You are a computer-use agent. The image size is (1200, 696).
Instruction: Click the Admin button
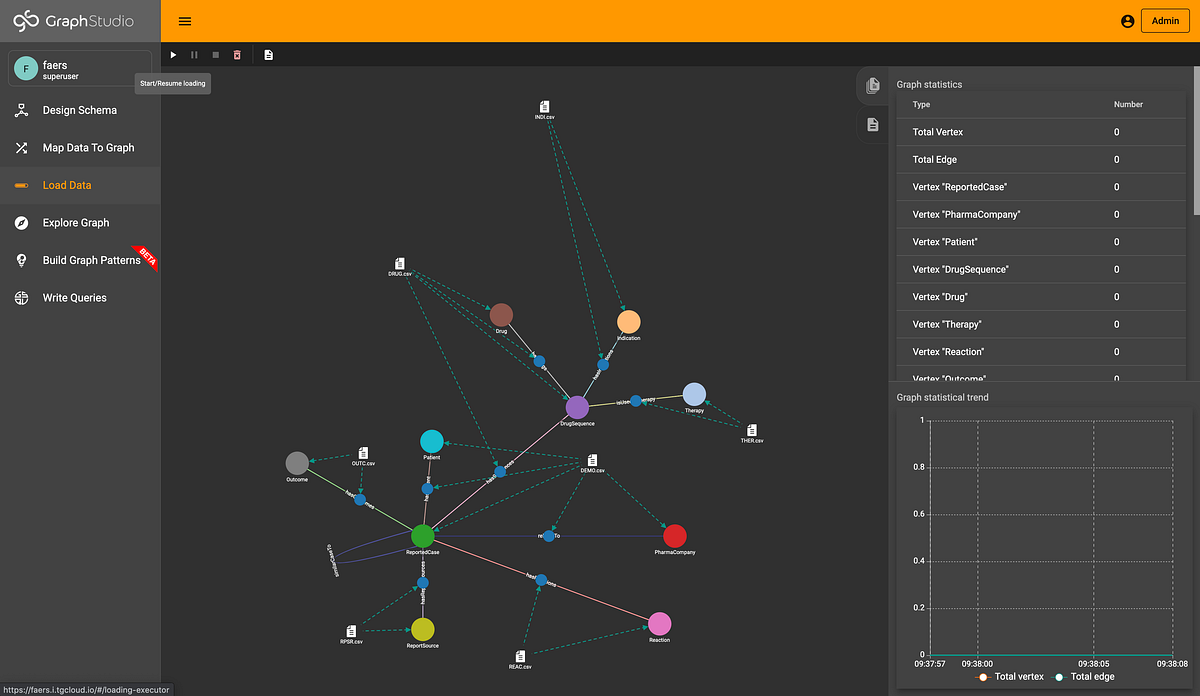[1165, 20]
